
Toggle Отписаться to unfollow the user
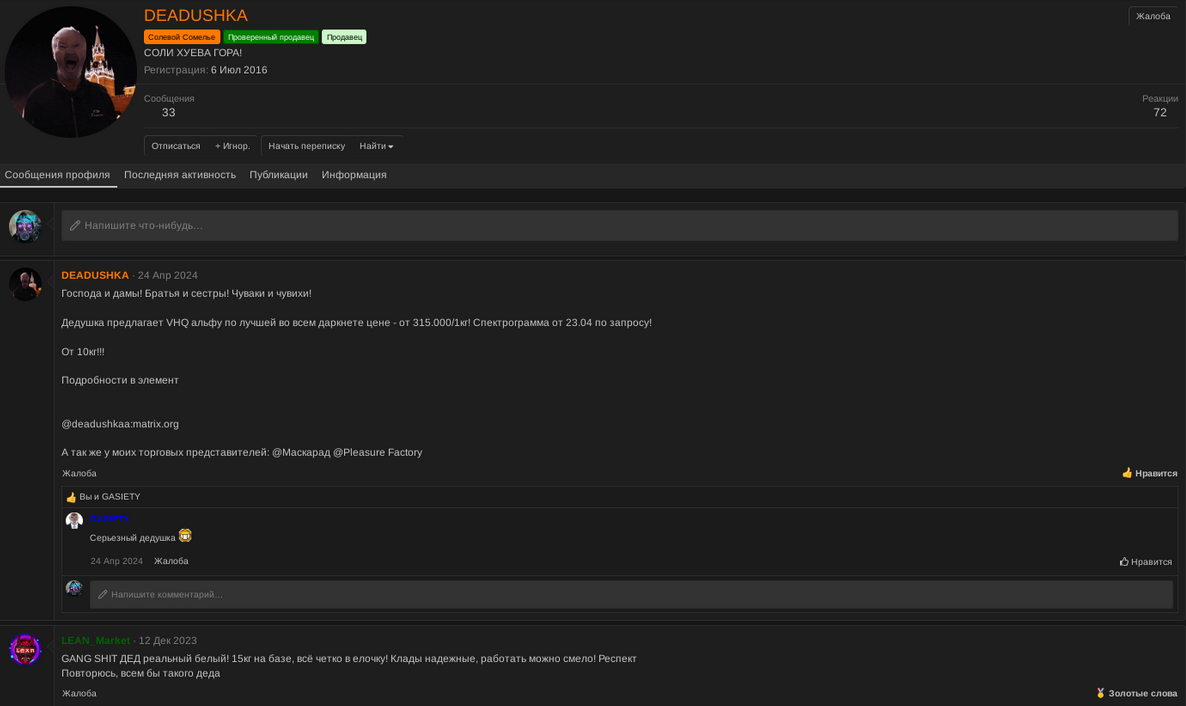(x=176, y=146)
